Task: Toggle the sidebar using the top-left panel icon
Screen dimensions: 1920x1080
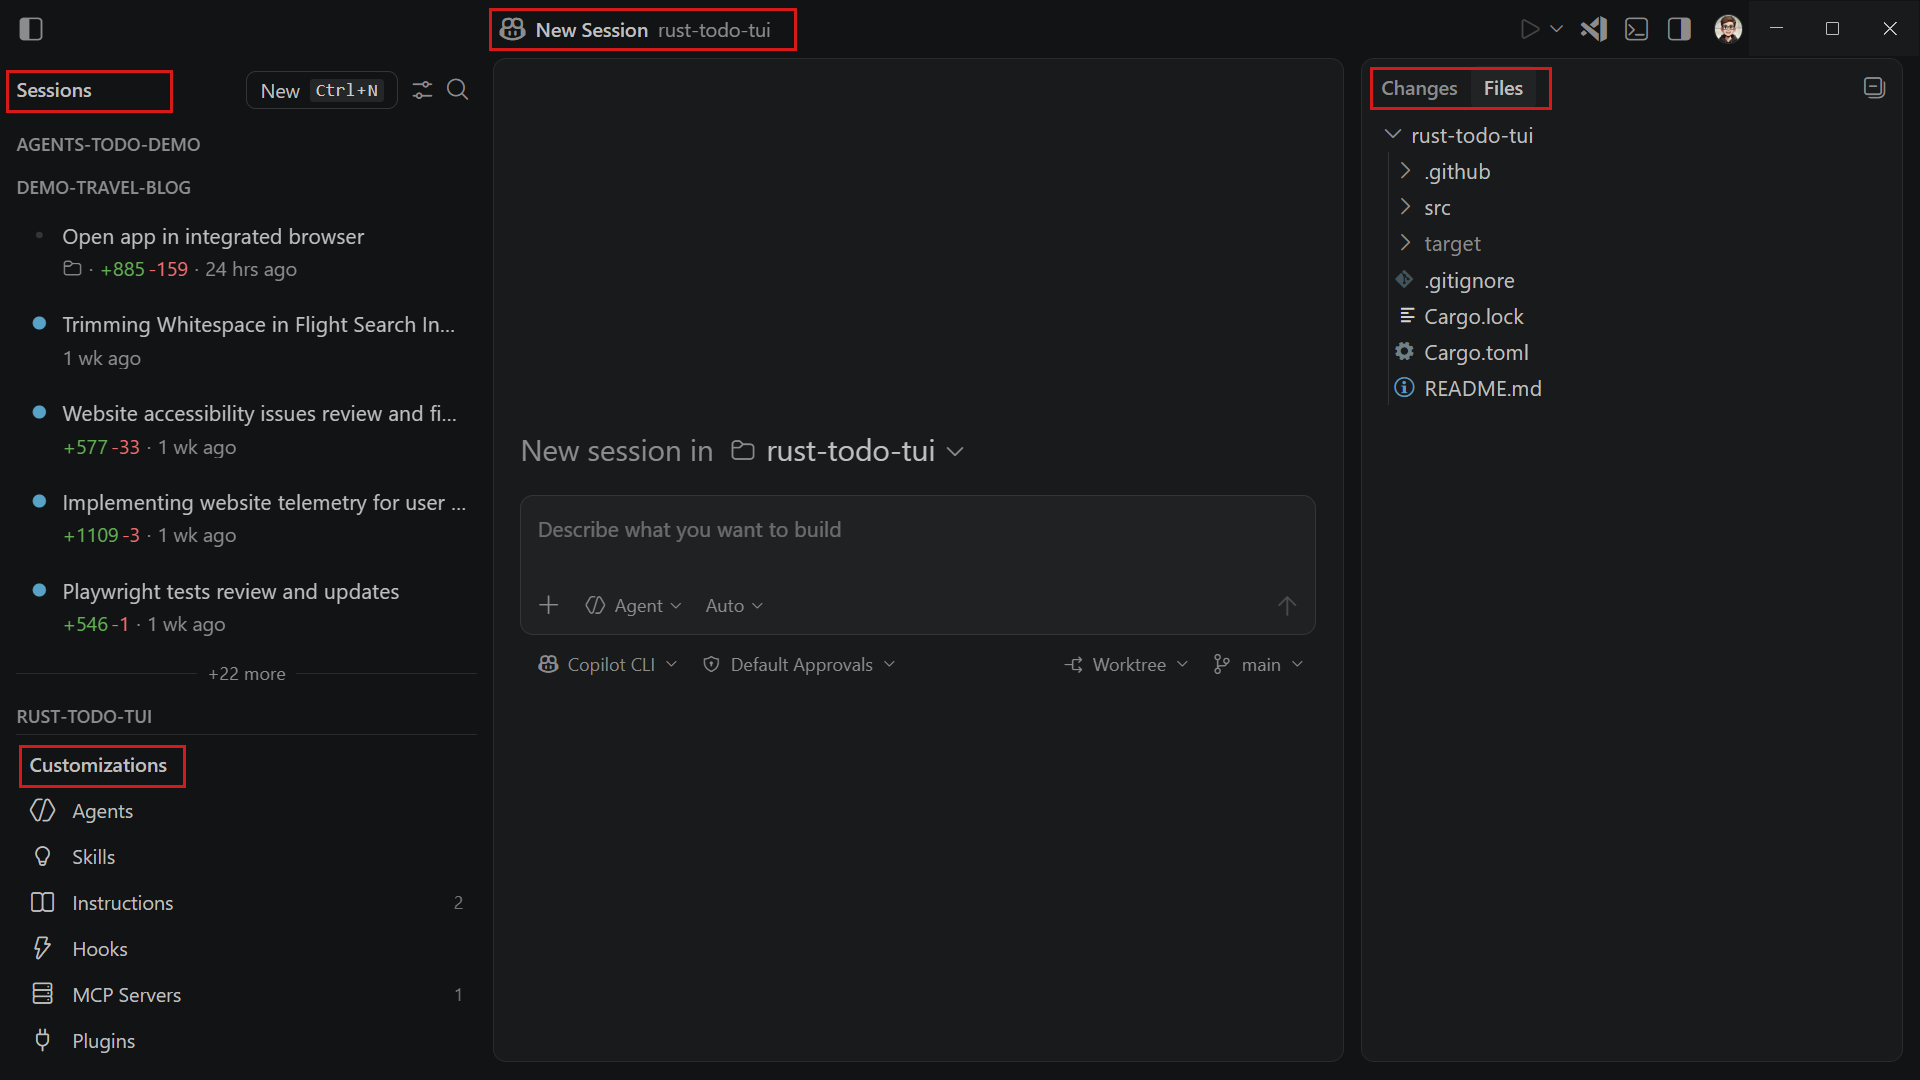Action: coord(31,29)
